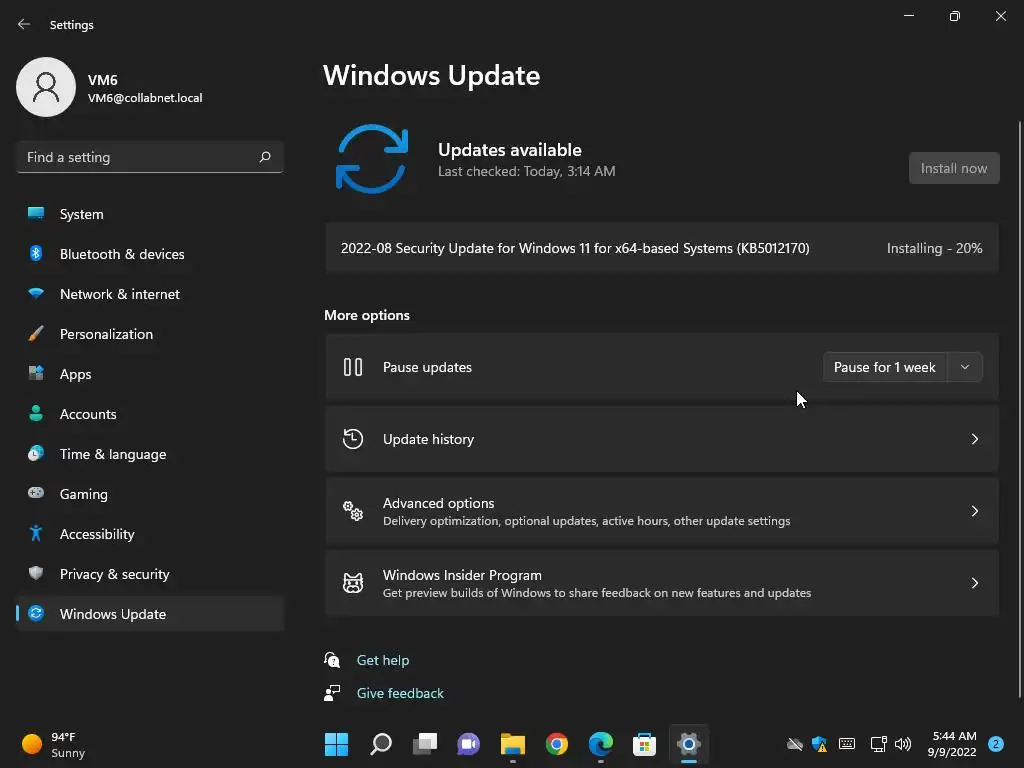This screenshot has height=768, width=1024.
Task: Select System in the sidebar
Action: tap(150, 214)
